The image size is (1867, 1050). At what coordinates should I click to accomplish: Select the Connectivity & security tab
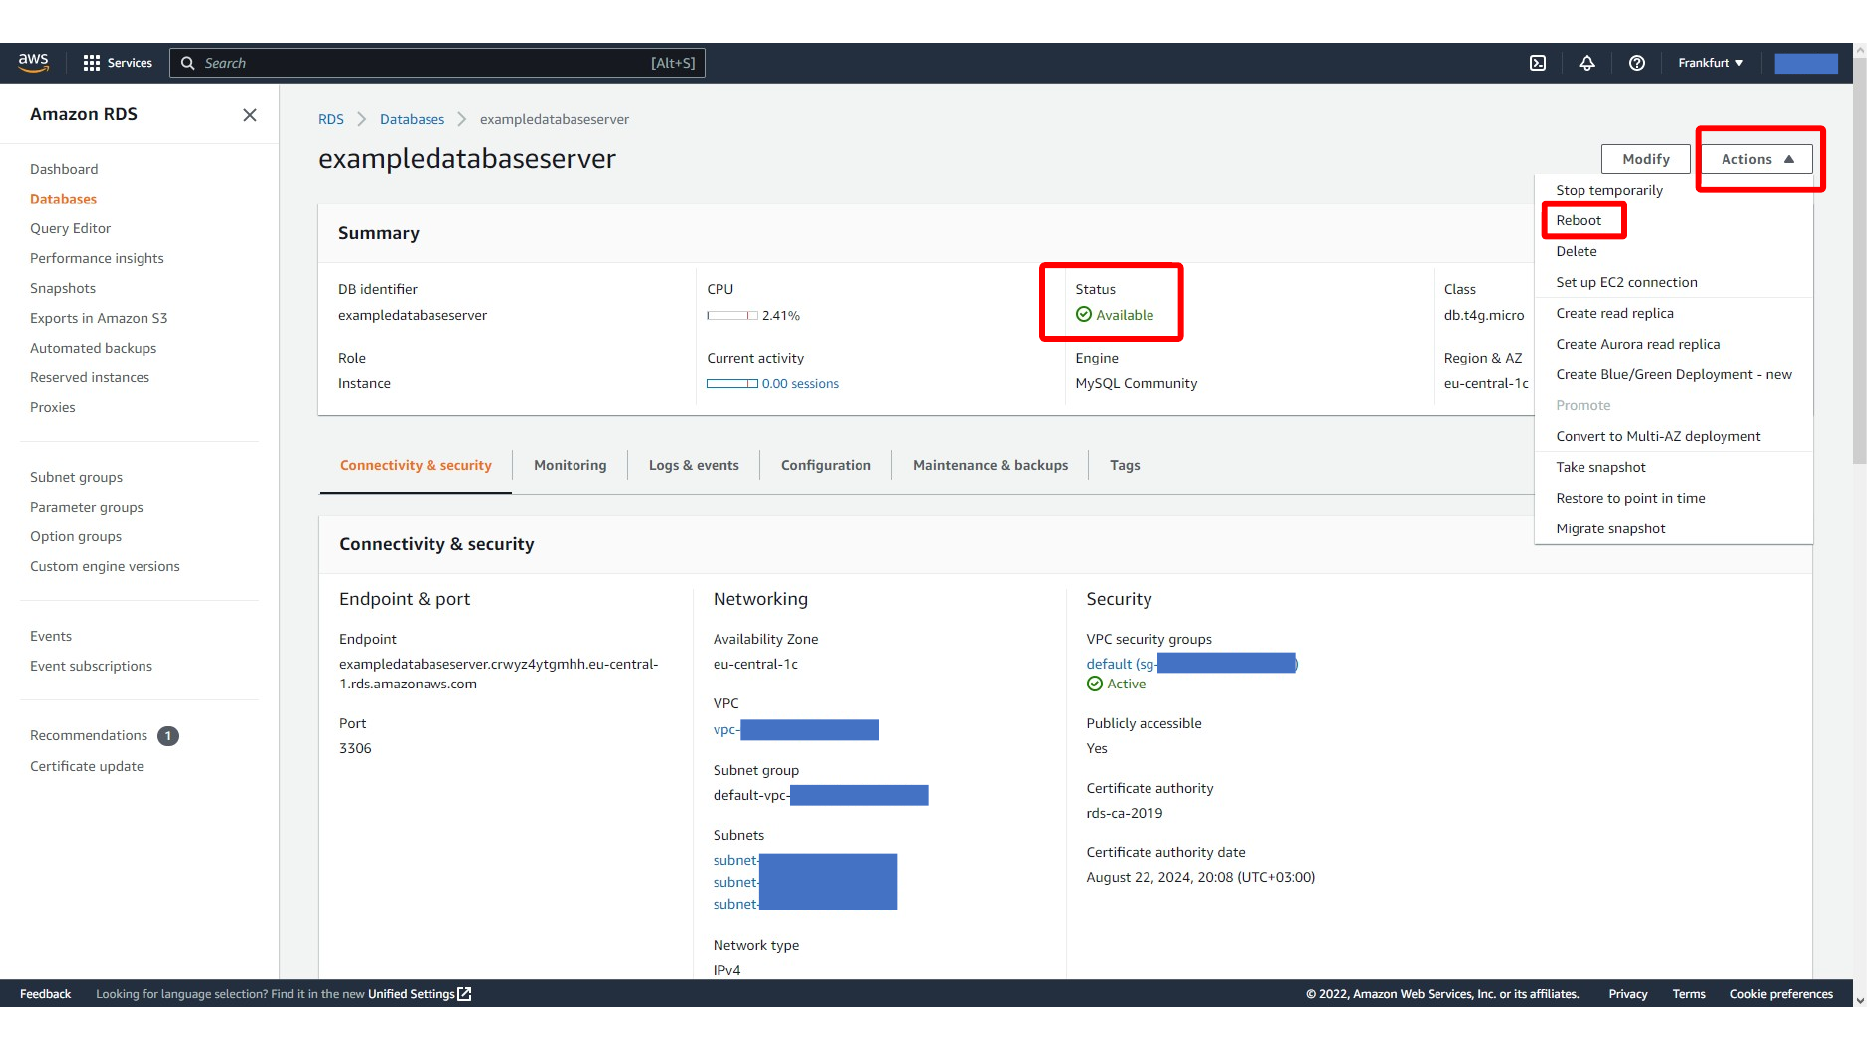pyautogui.click(x=416, y=465)
